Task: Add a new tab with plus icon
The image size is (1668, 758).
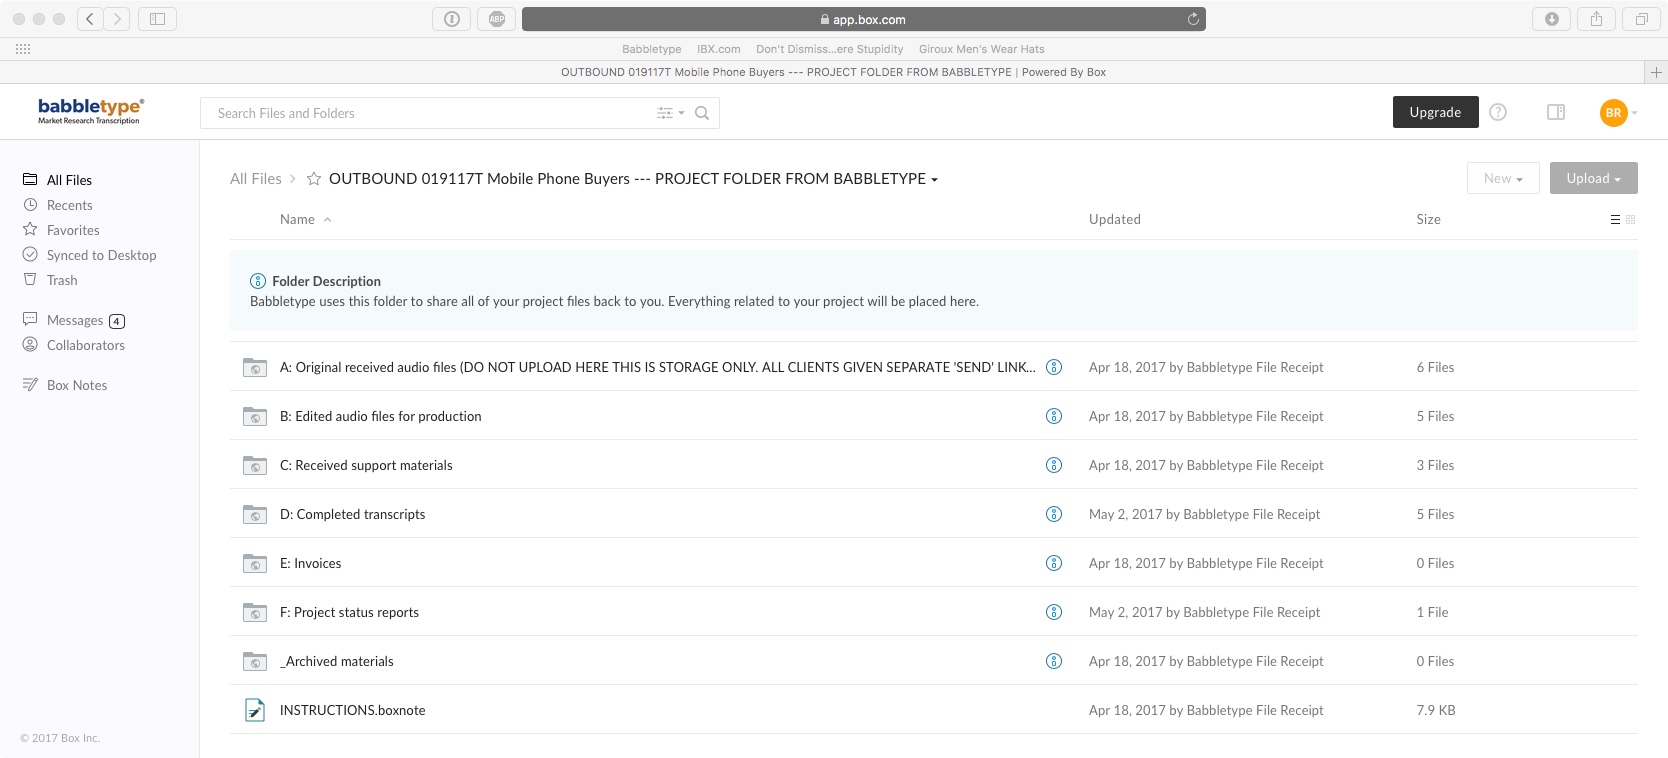Action: 1656,72
